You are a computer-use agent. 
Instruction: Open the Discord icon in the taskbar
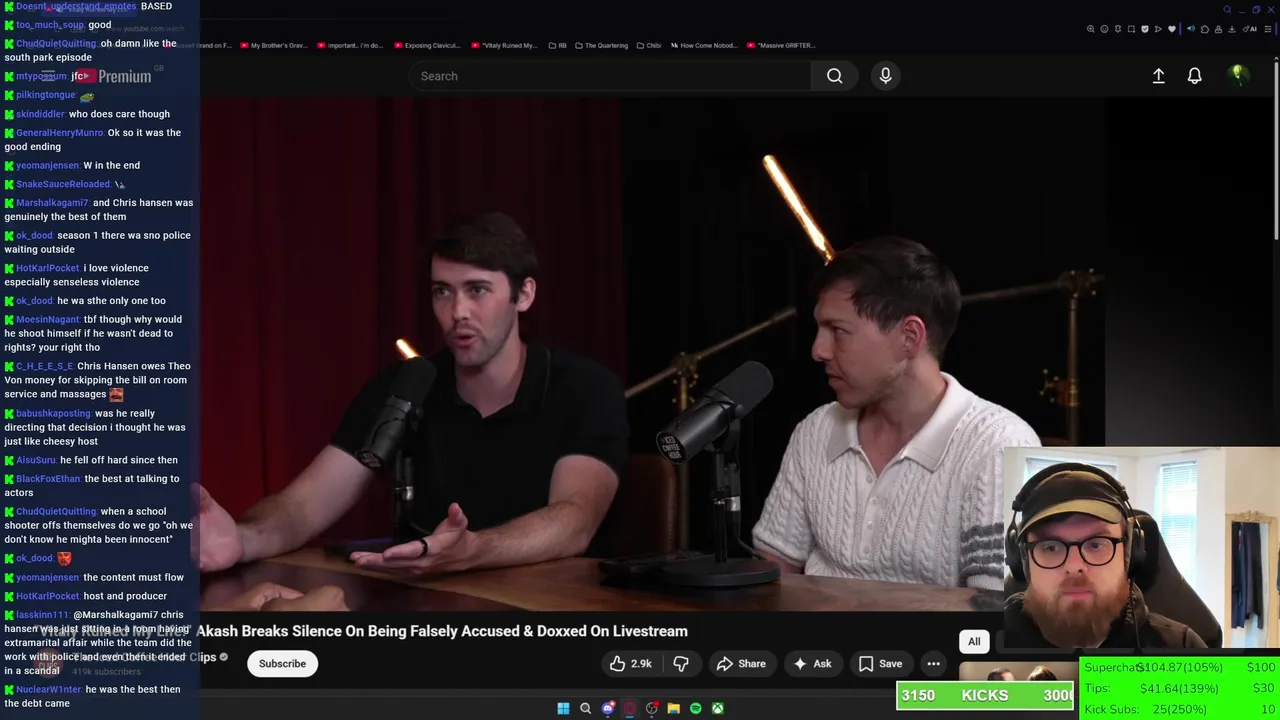pyautogui.click(x=607, y=708)
